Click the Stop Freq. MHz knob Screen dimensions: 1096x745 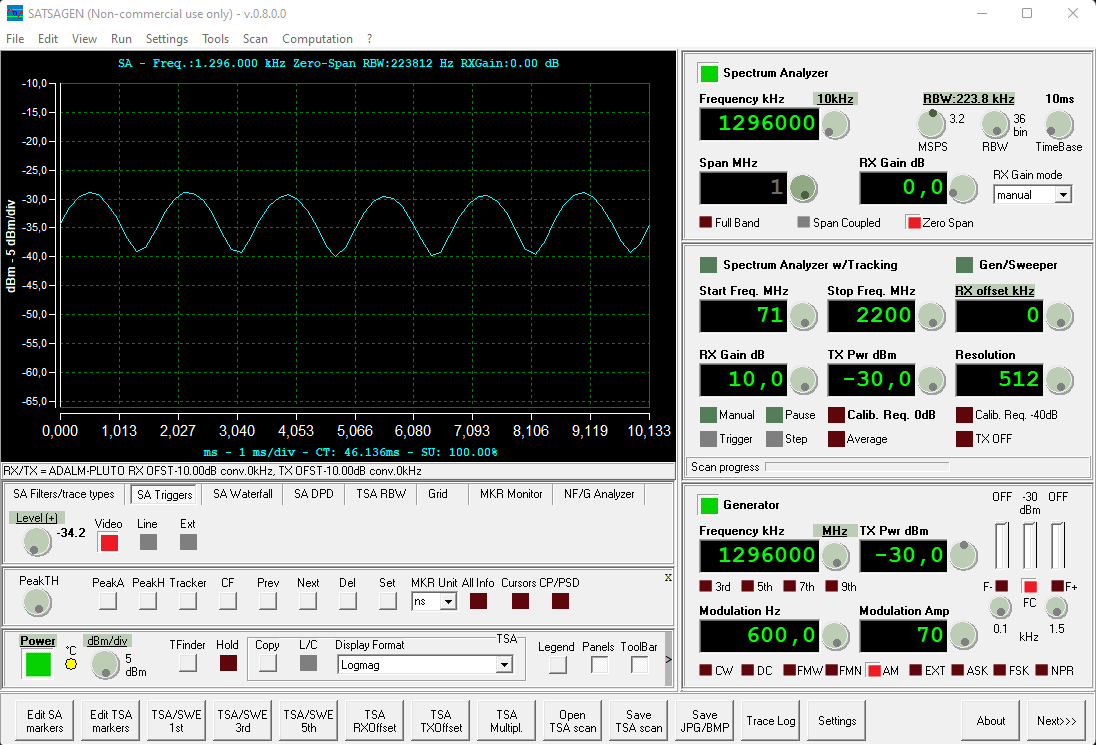pos(931,317)
